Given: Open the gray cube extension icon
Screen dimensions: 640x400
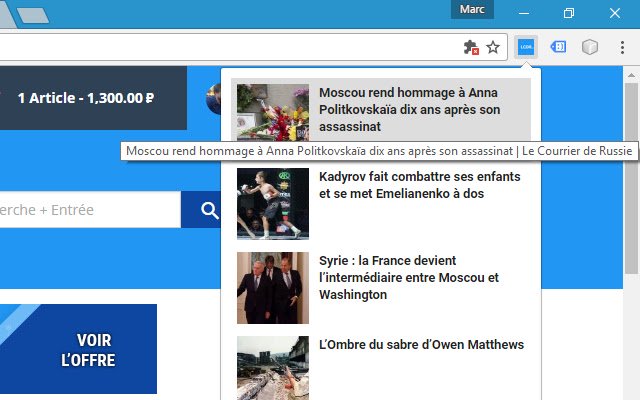Looking at the screenshot, I should tap(590, 47).
